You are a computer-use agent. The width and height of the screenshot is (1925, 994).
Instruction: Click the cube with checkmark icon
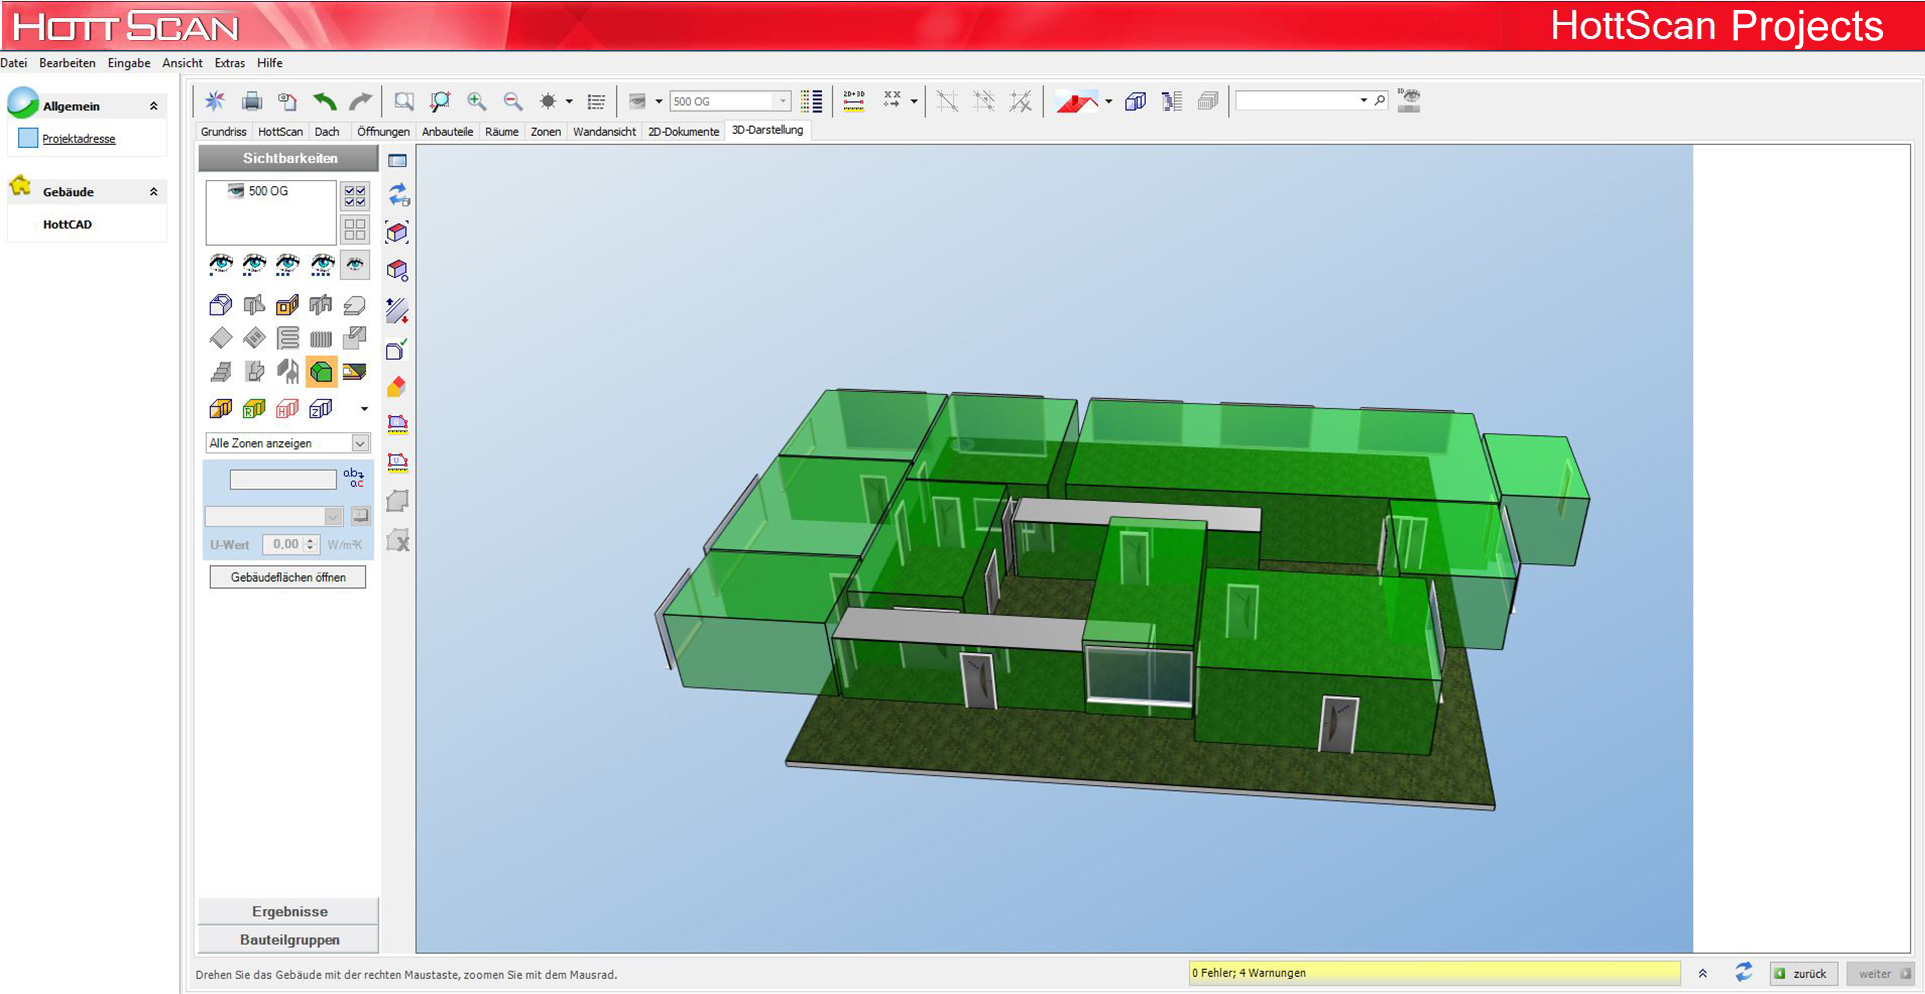pyautogui.click(x=398, y=348)
